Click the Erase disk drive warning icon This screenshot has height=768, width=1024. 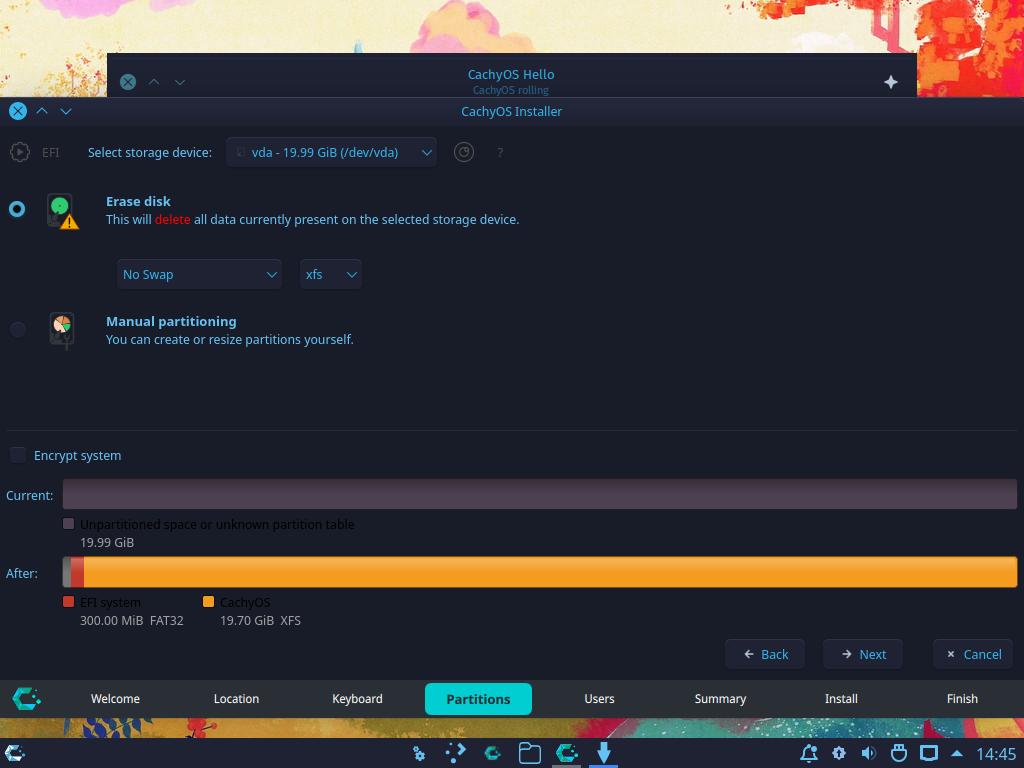point(62,211)
